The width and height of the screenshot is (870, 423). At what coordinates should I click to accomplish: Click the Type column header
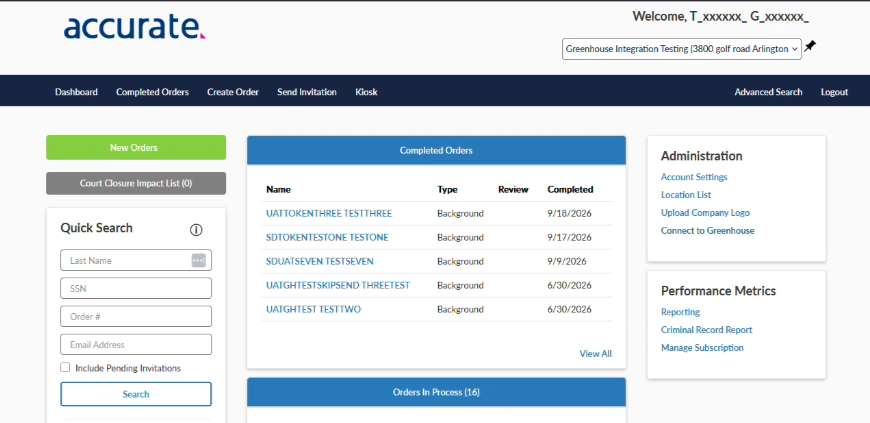pos(447,189)
